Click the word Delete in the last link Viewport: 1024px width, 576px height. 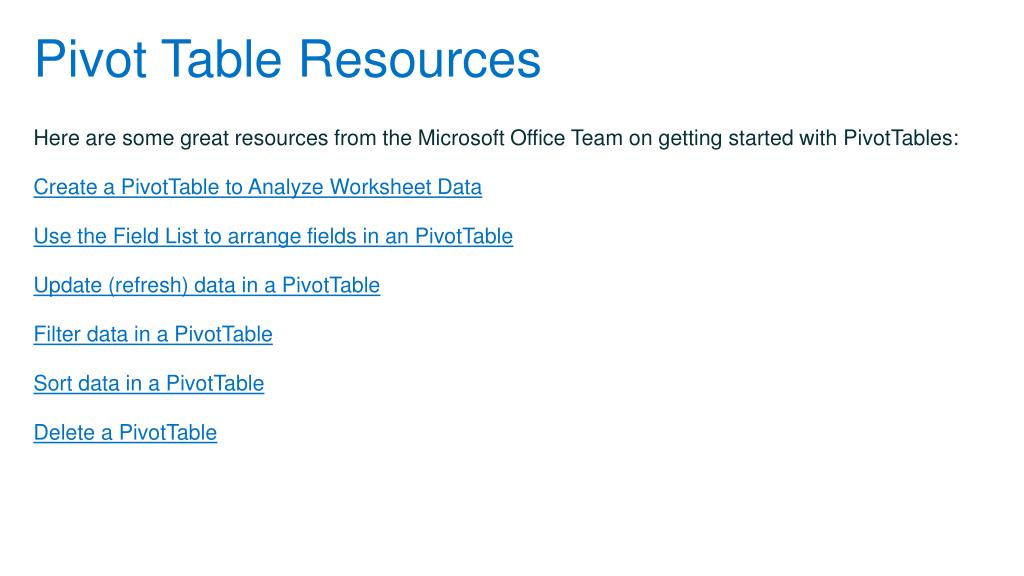click(64, 432)
